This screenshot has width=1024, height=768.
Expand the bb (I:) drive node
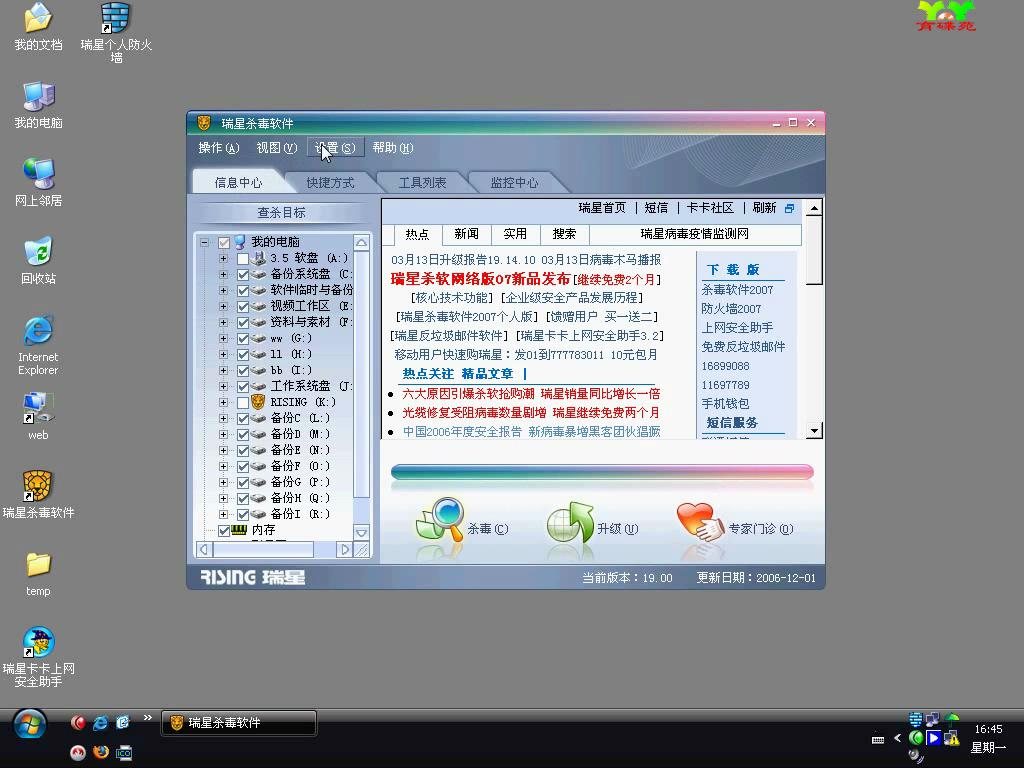tap(223, 370)
